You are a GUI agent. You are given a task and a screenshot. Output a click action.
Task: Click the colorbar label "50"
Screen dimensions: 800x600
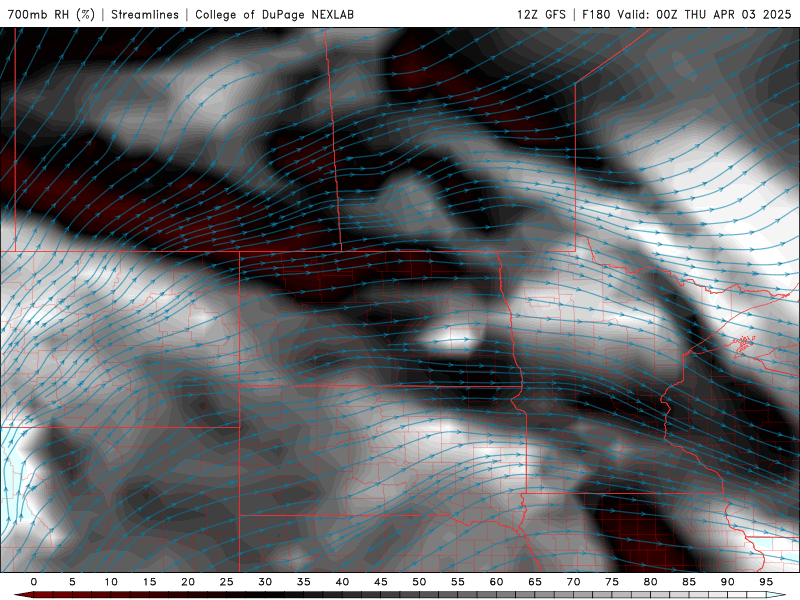[419, 582]
